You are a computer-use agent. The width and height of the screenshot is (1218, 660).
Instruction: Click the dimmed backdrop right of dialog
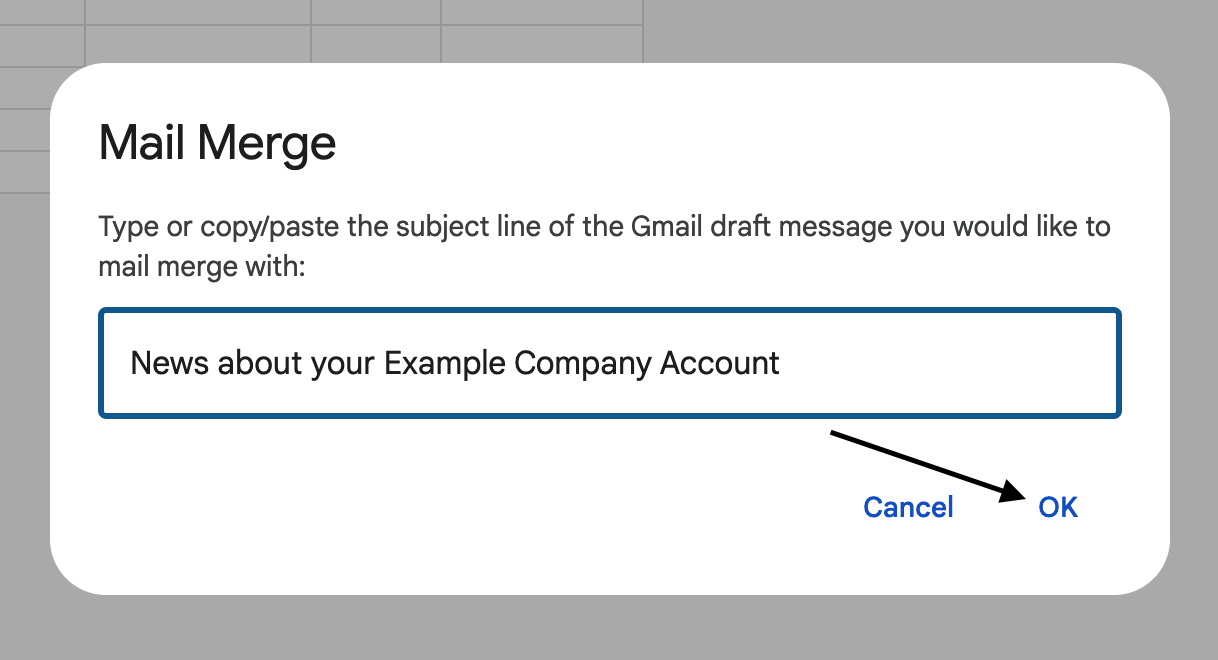(1194, 330)
